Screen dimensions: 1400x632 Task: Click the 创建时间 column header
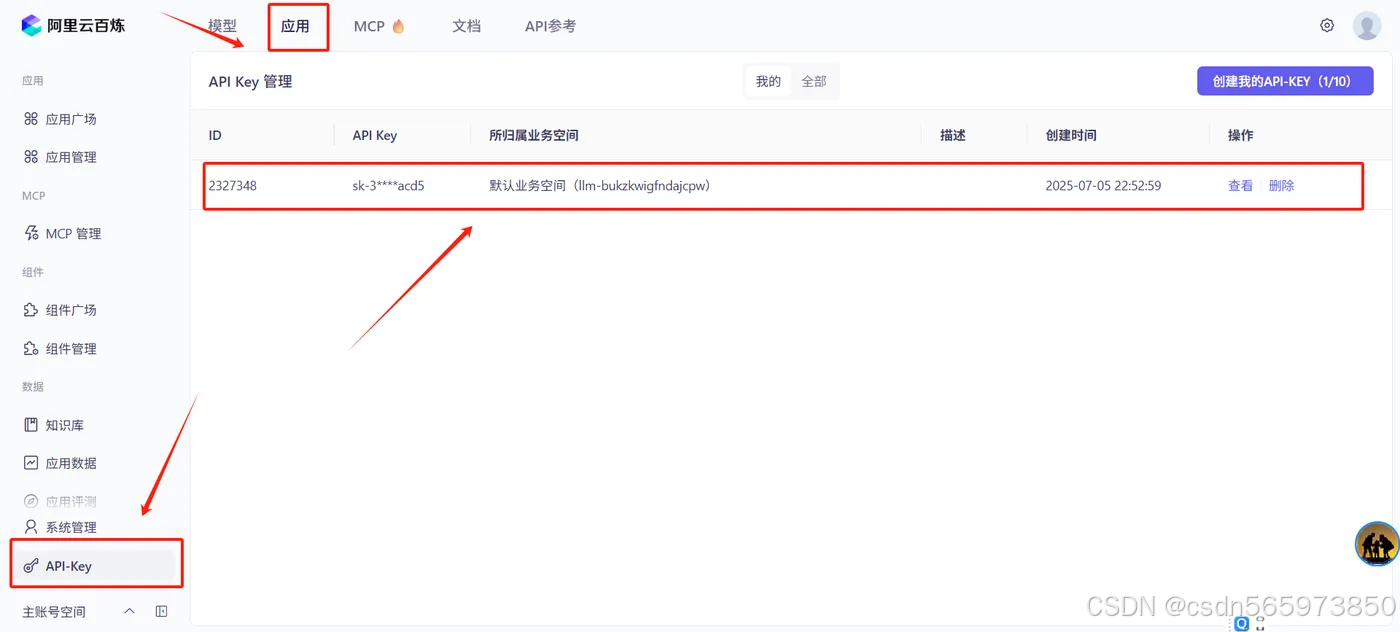pos(1071,135)
